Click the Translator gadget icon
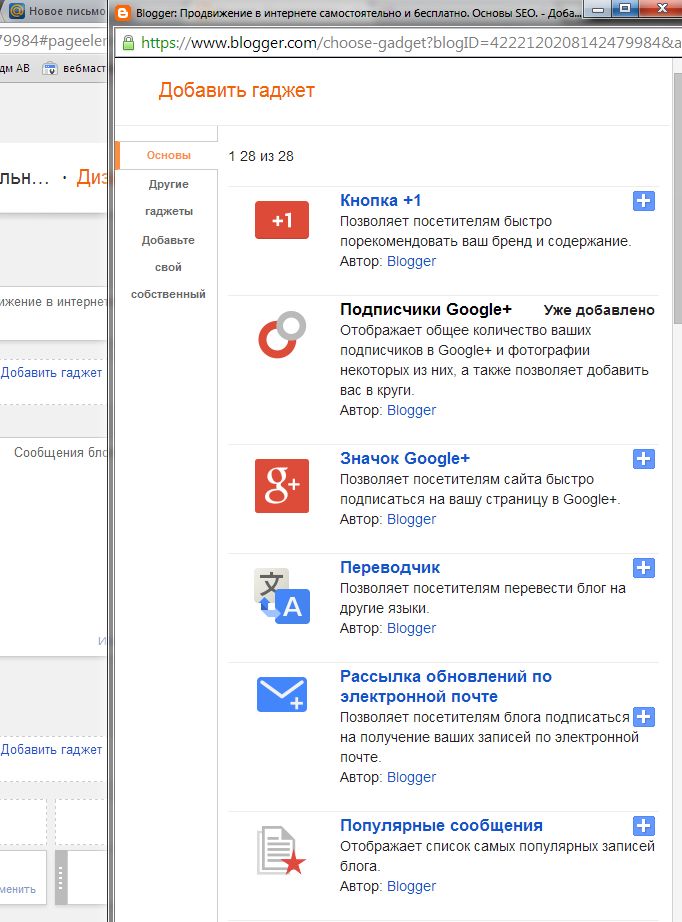Image resolution: width=682 pixels, height=922 pixels. pyautogui.click(x=281, y=596)
